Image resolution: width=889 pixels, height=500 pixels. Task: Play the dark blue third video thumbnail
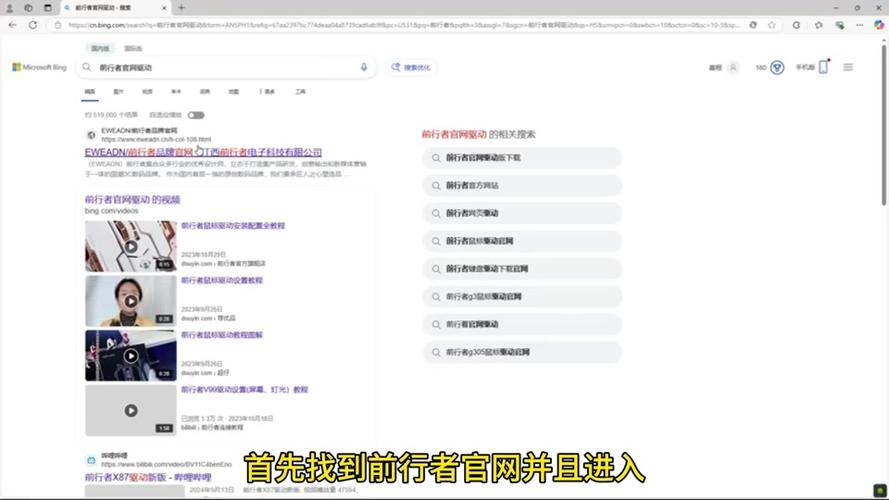[130, 355]
